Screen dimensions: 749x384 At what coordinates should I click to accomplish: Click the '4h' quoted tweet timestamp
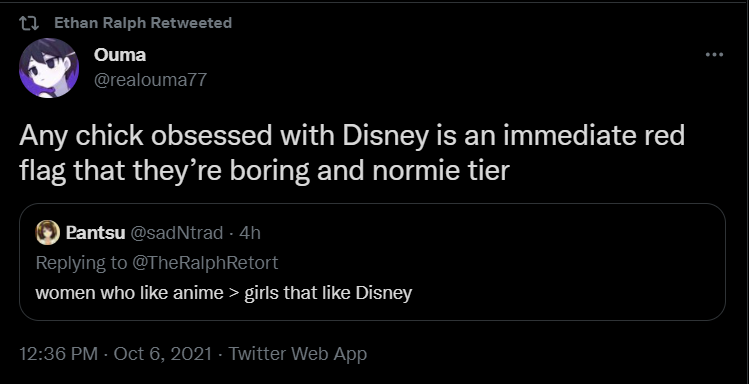pyautogui.click(x=250, y=233)
